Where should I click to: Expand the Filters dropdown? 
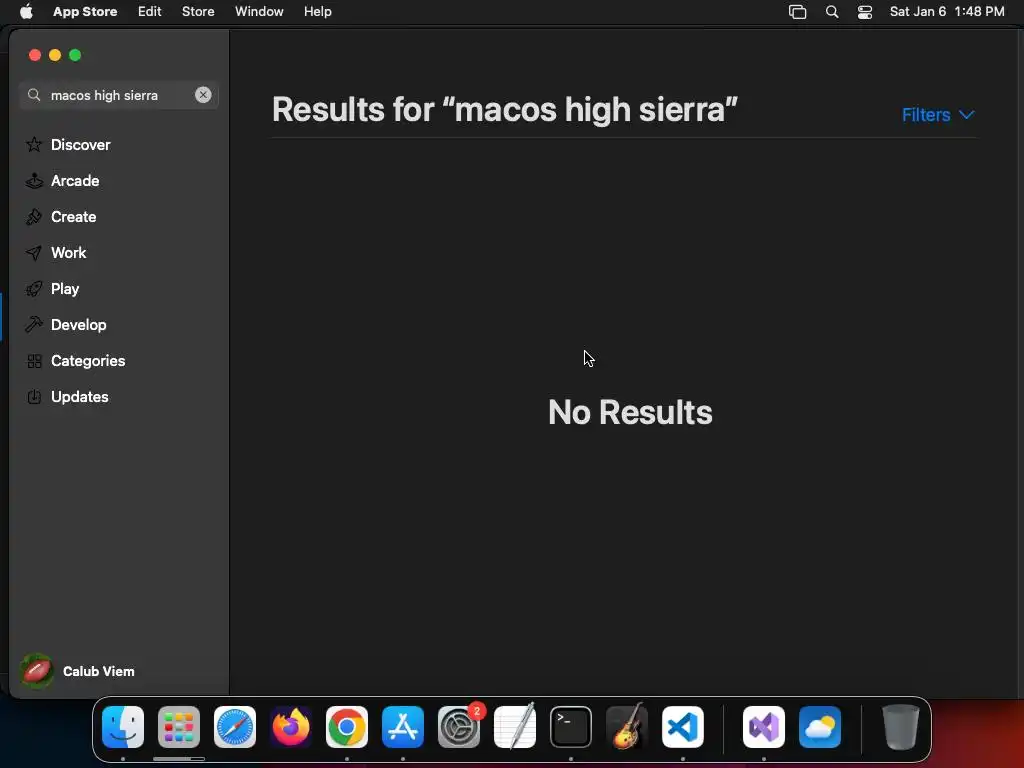click(x=938, y=115)
